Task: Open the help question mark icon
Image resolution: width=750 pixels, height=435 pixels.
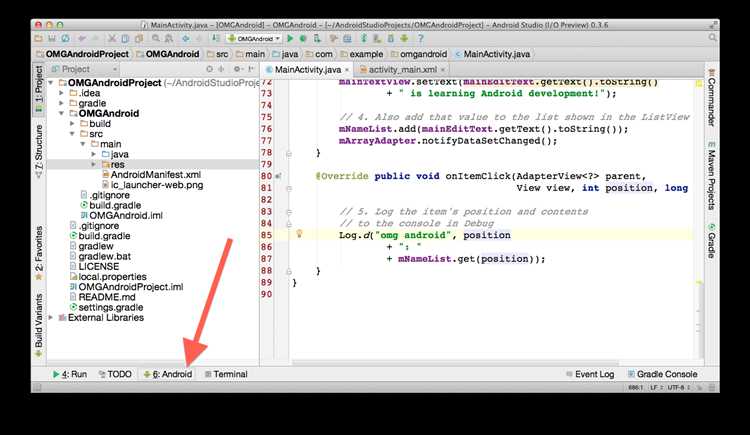Action: tap(420, 38)
